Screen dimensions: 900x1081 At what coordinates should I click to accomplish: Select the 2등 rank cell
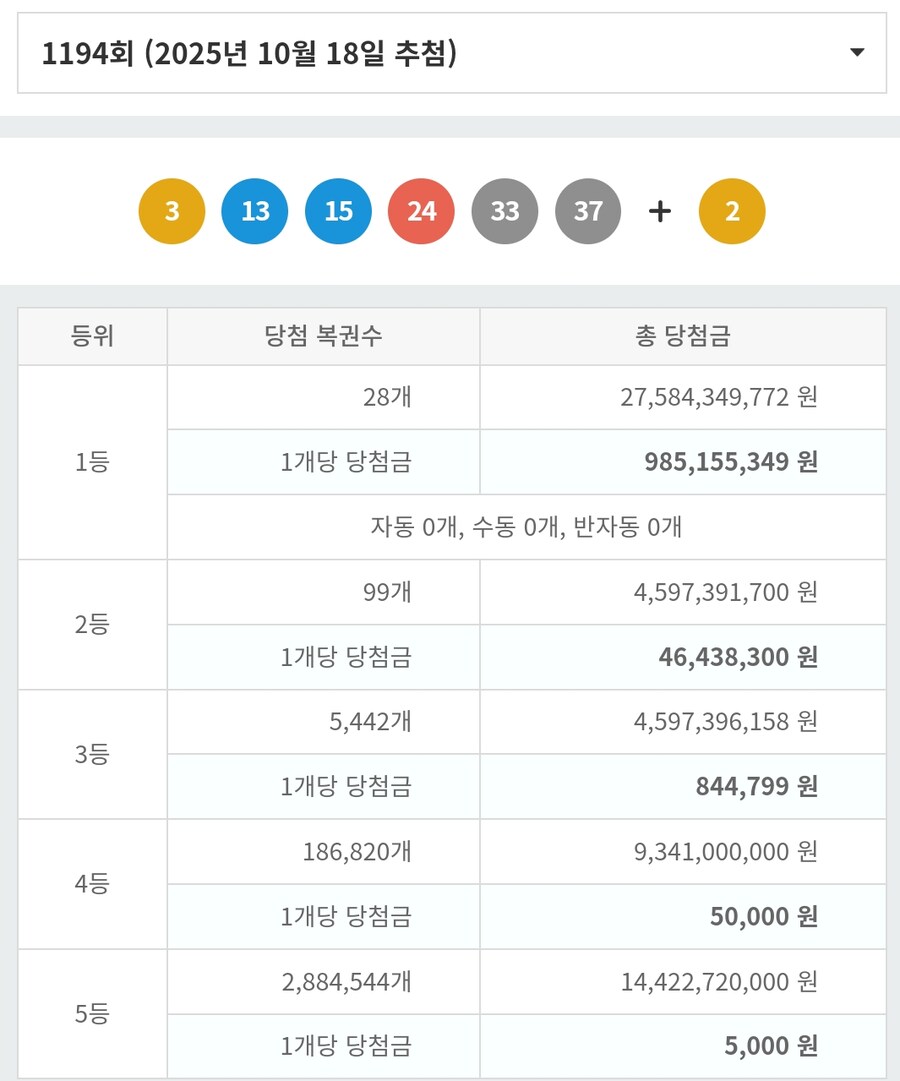click(92, 624)
